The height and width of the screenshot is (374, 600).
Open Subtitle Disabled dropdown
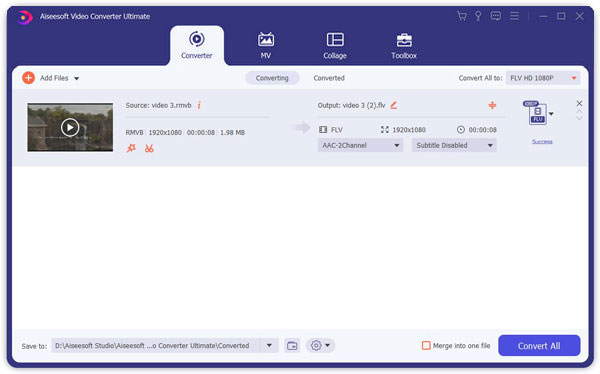click(454, 145)
